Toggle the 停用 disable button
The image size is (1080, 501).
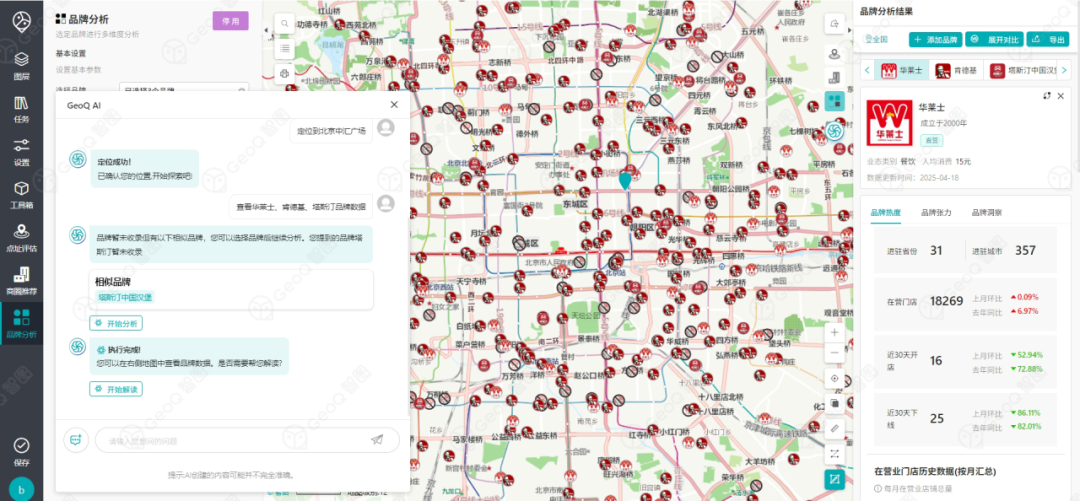(230, 21)
